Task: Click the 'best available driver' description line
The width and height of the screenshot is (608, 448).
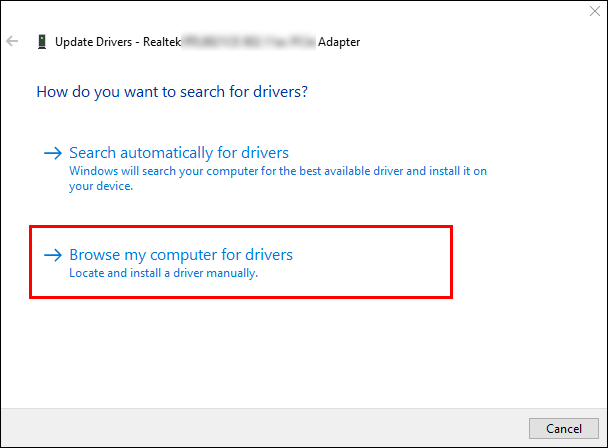Action: pos(278,171)
